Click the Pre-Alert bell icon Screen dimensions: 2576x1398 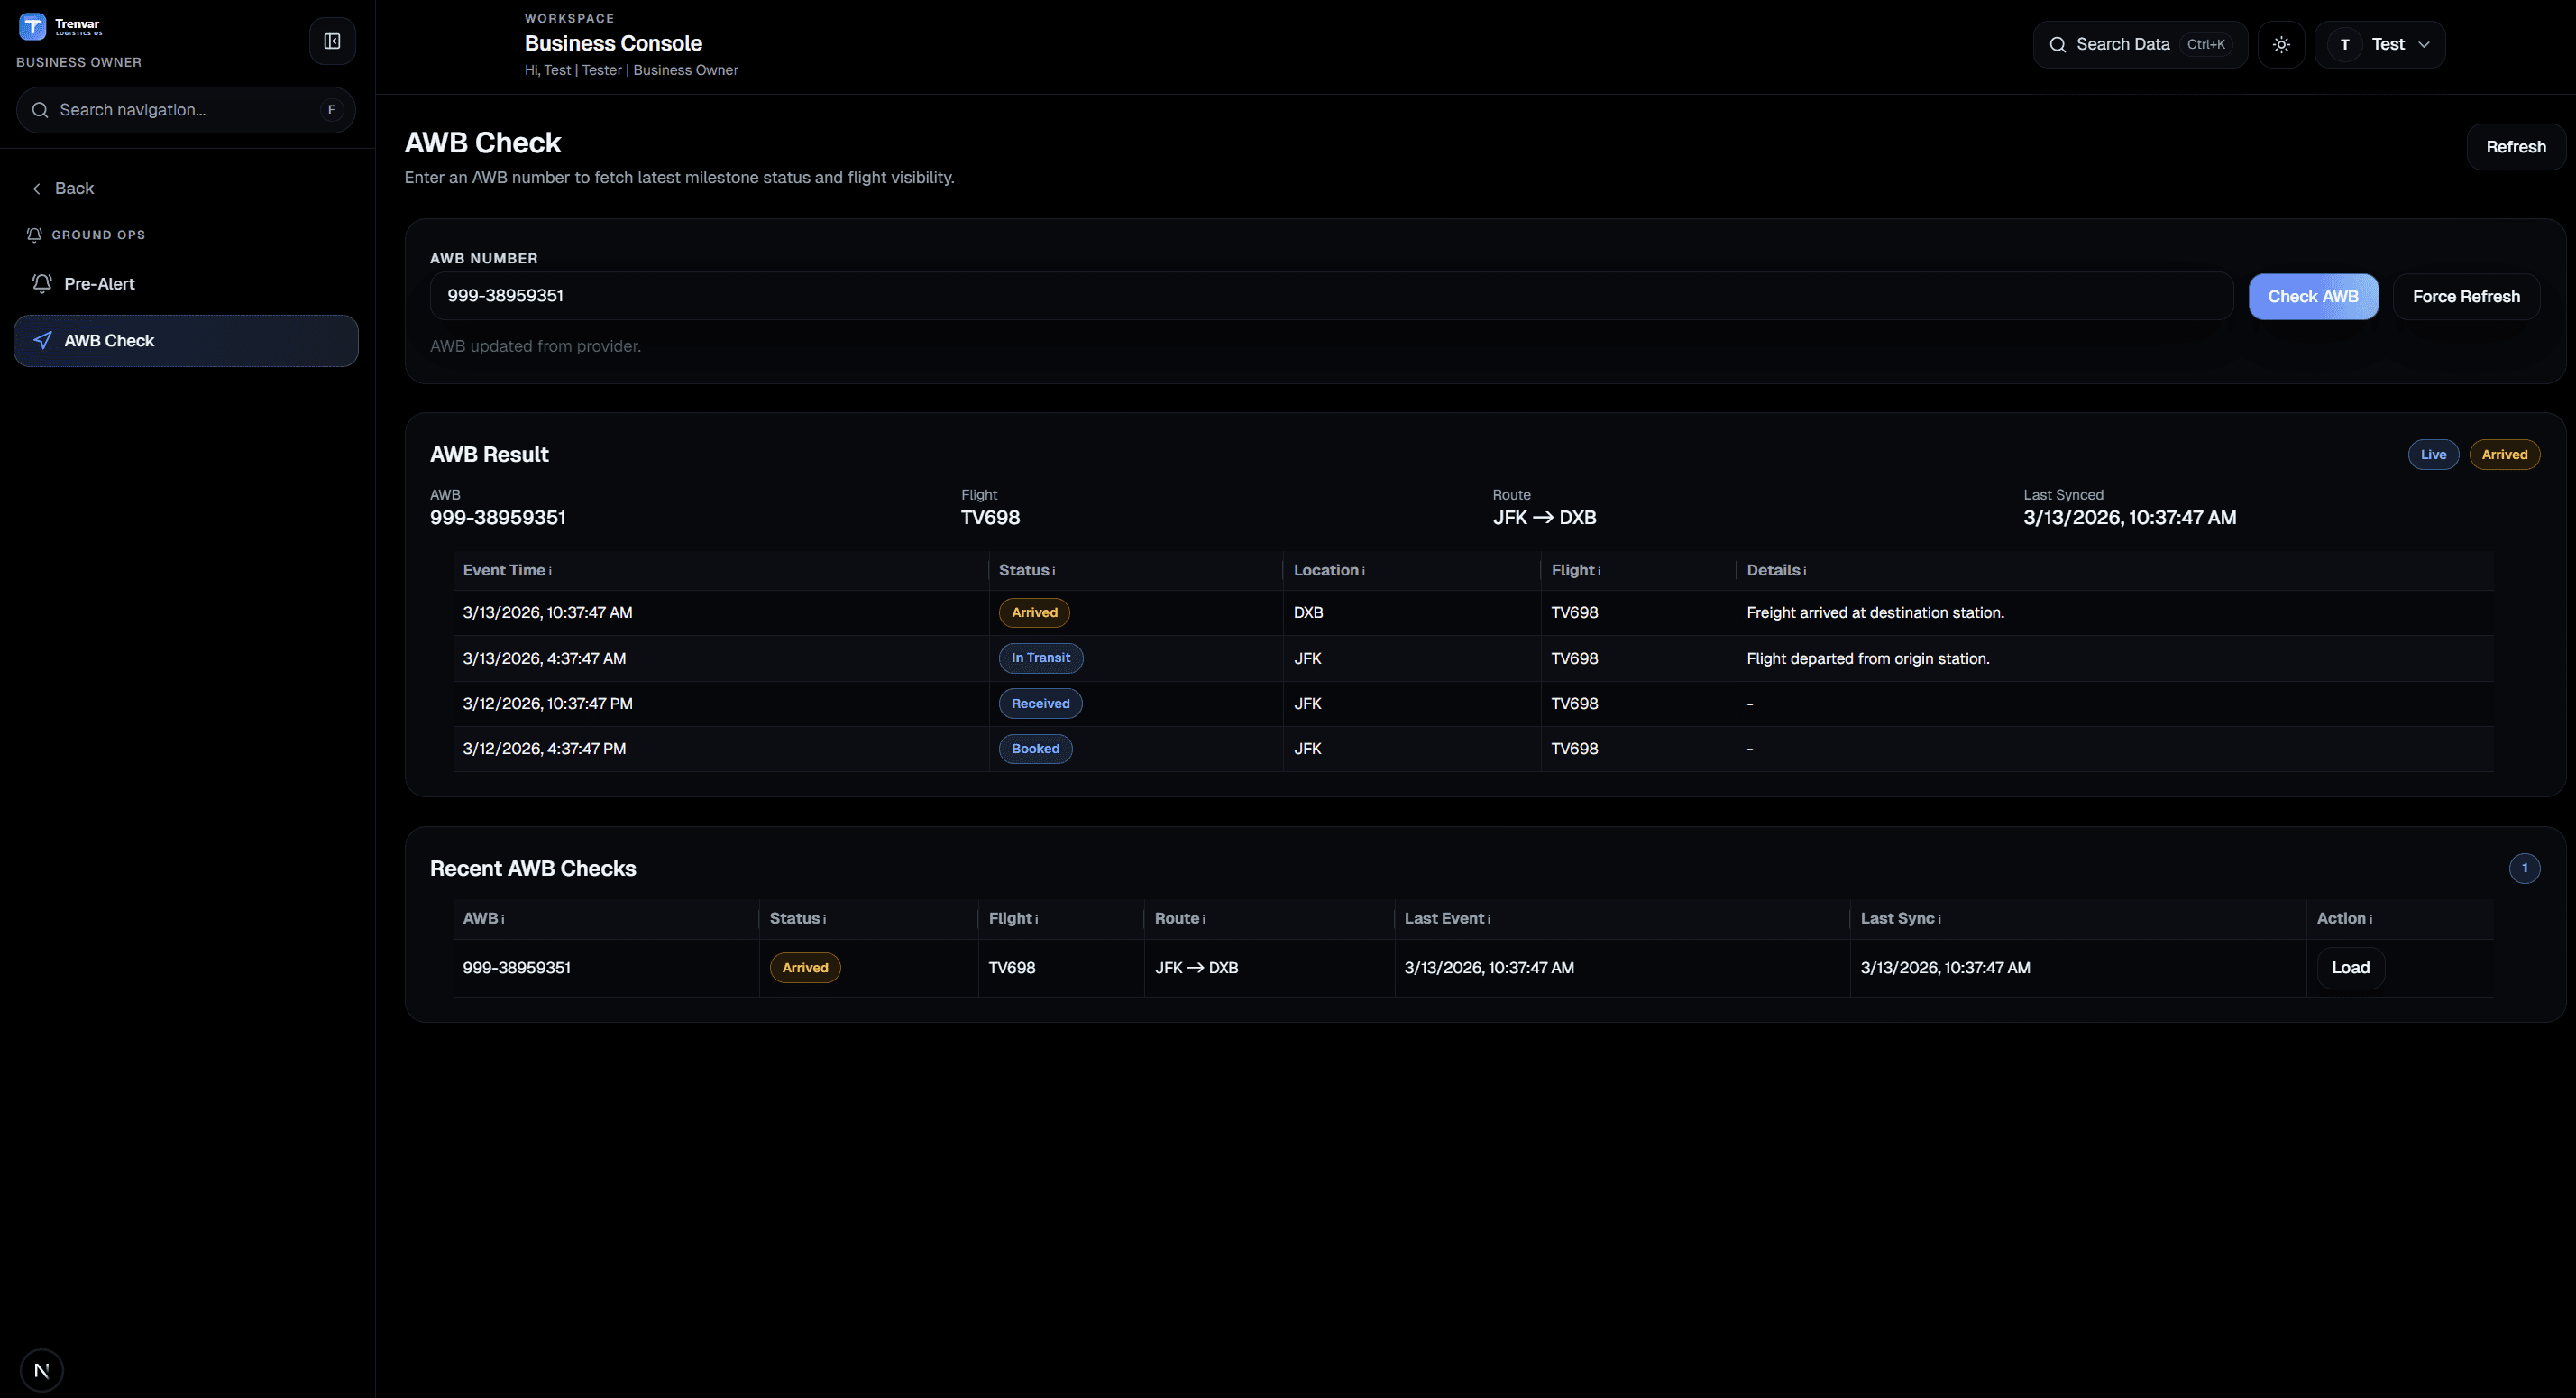(x=42, y=284)
